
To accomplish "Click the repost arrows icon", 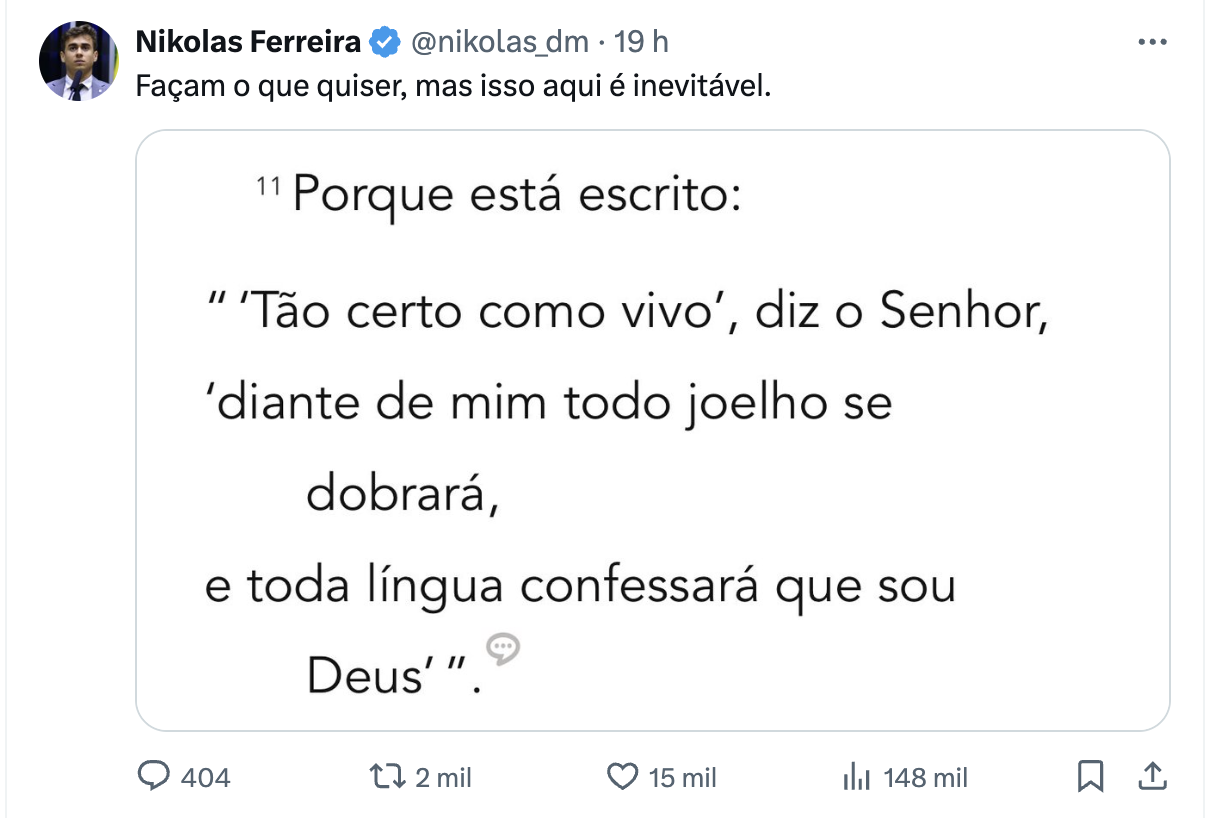I will [385, 776].
